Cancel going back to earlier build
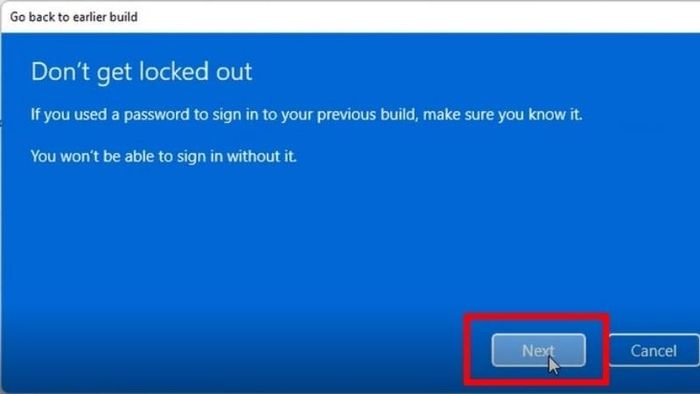Screen dimensions: 700x394 click(x=654, y=351)
